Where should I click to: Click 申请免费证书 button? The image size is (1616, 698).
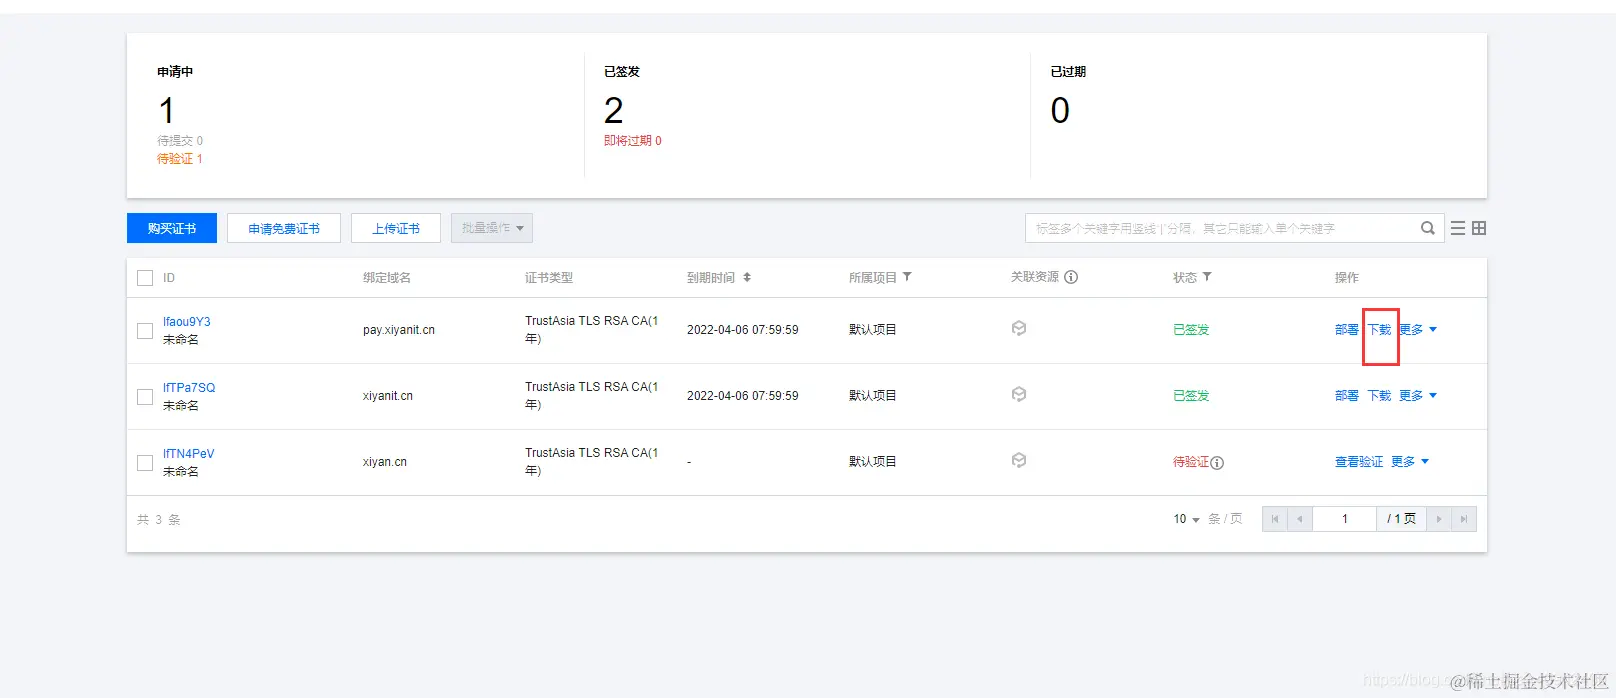click(x=284, y=228)
